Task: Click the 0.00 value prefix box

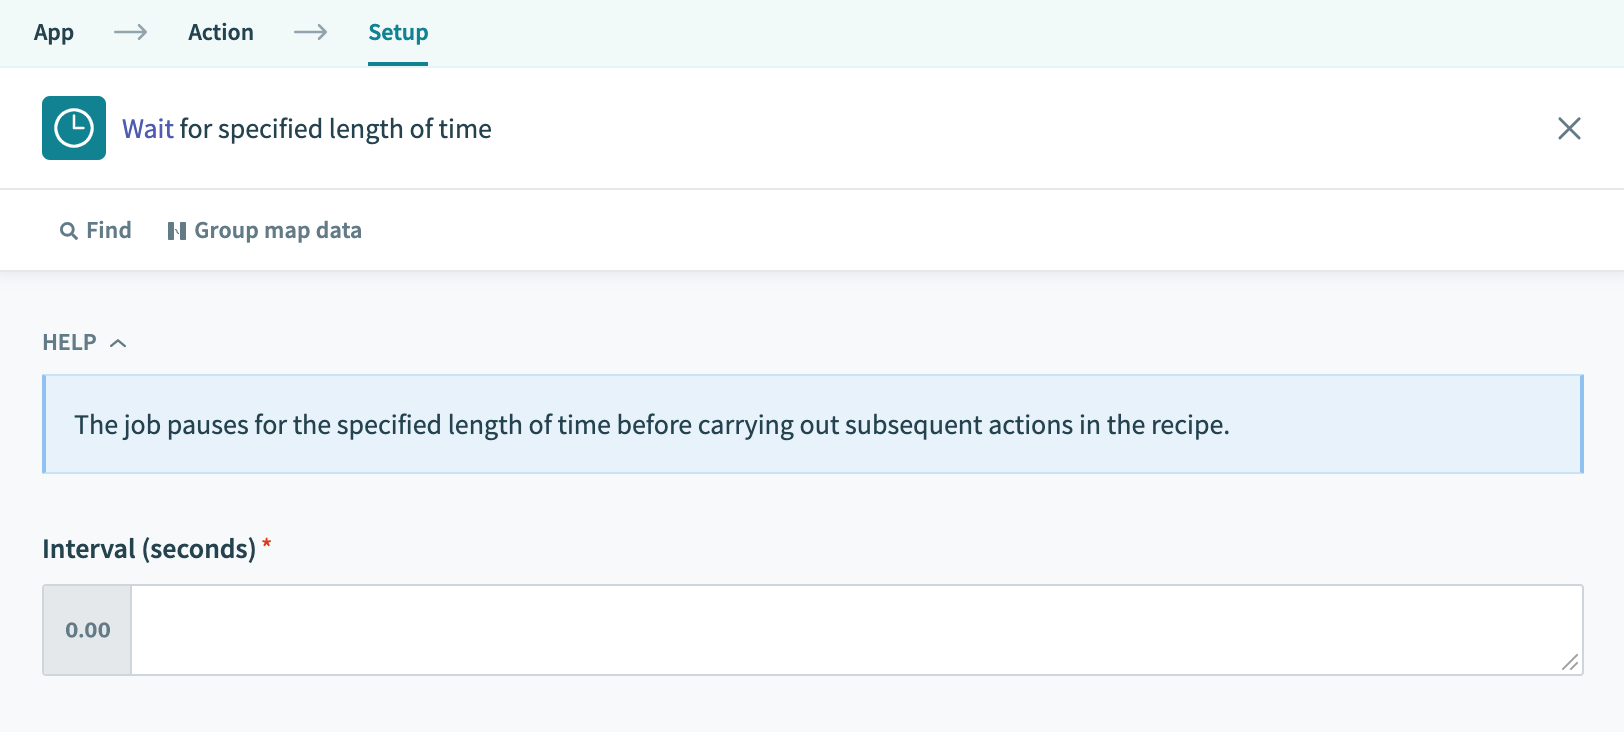Action: coord(86,630)
